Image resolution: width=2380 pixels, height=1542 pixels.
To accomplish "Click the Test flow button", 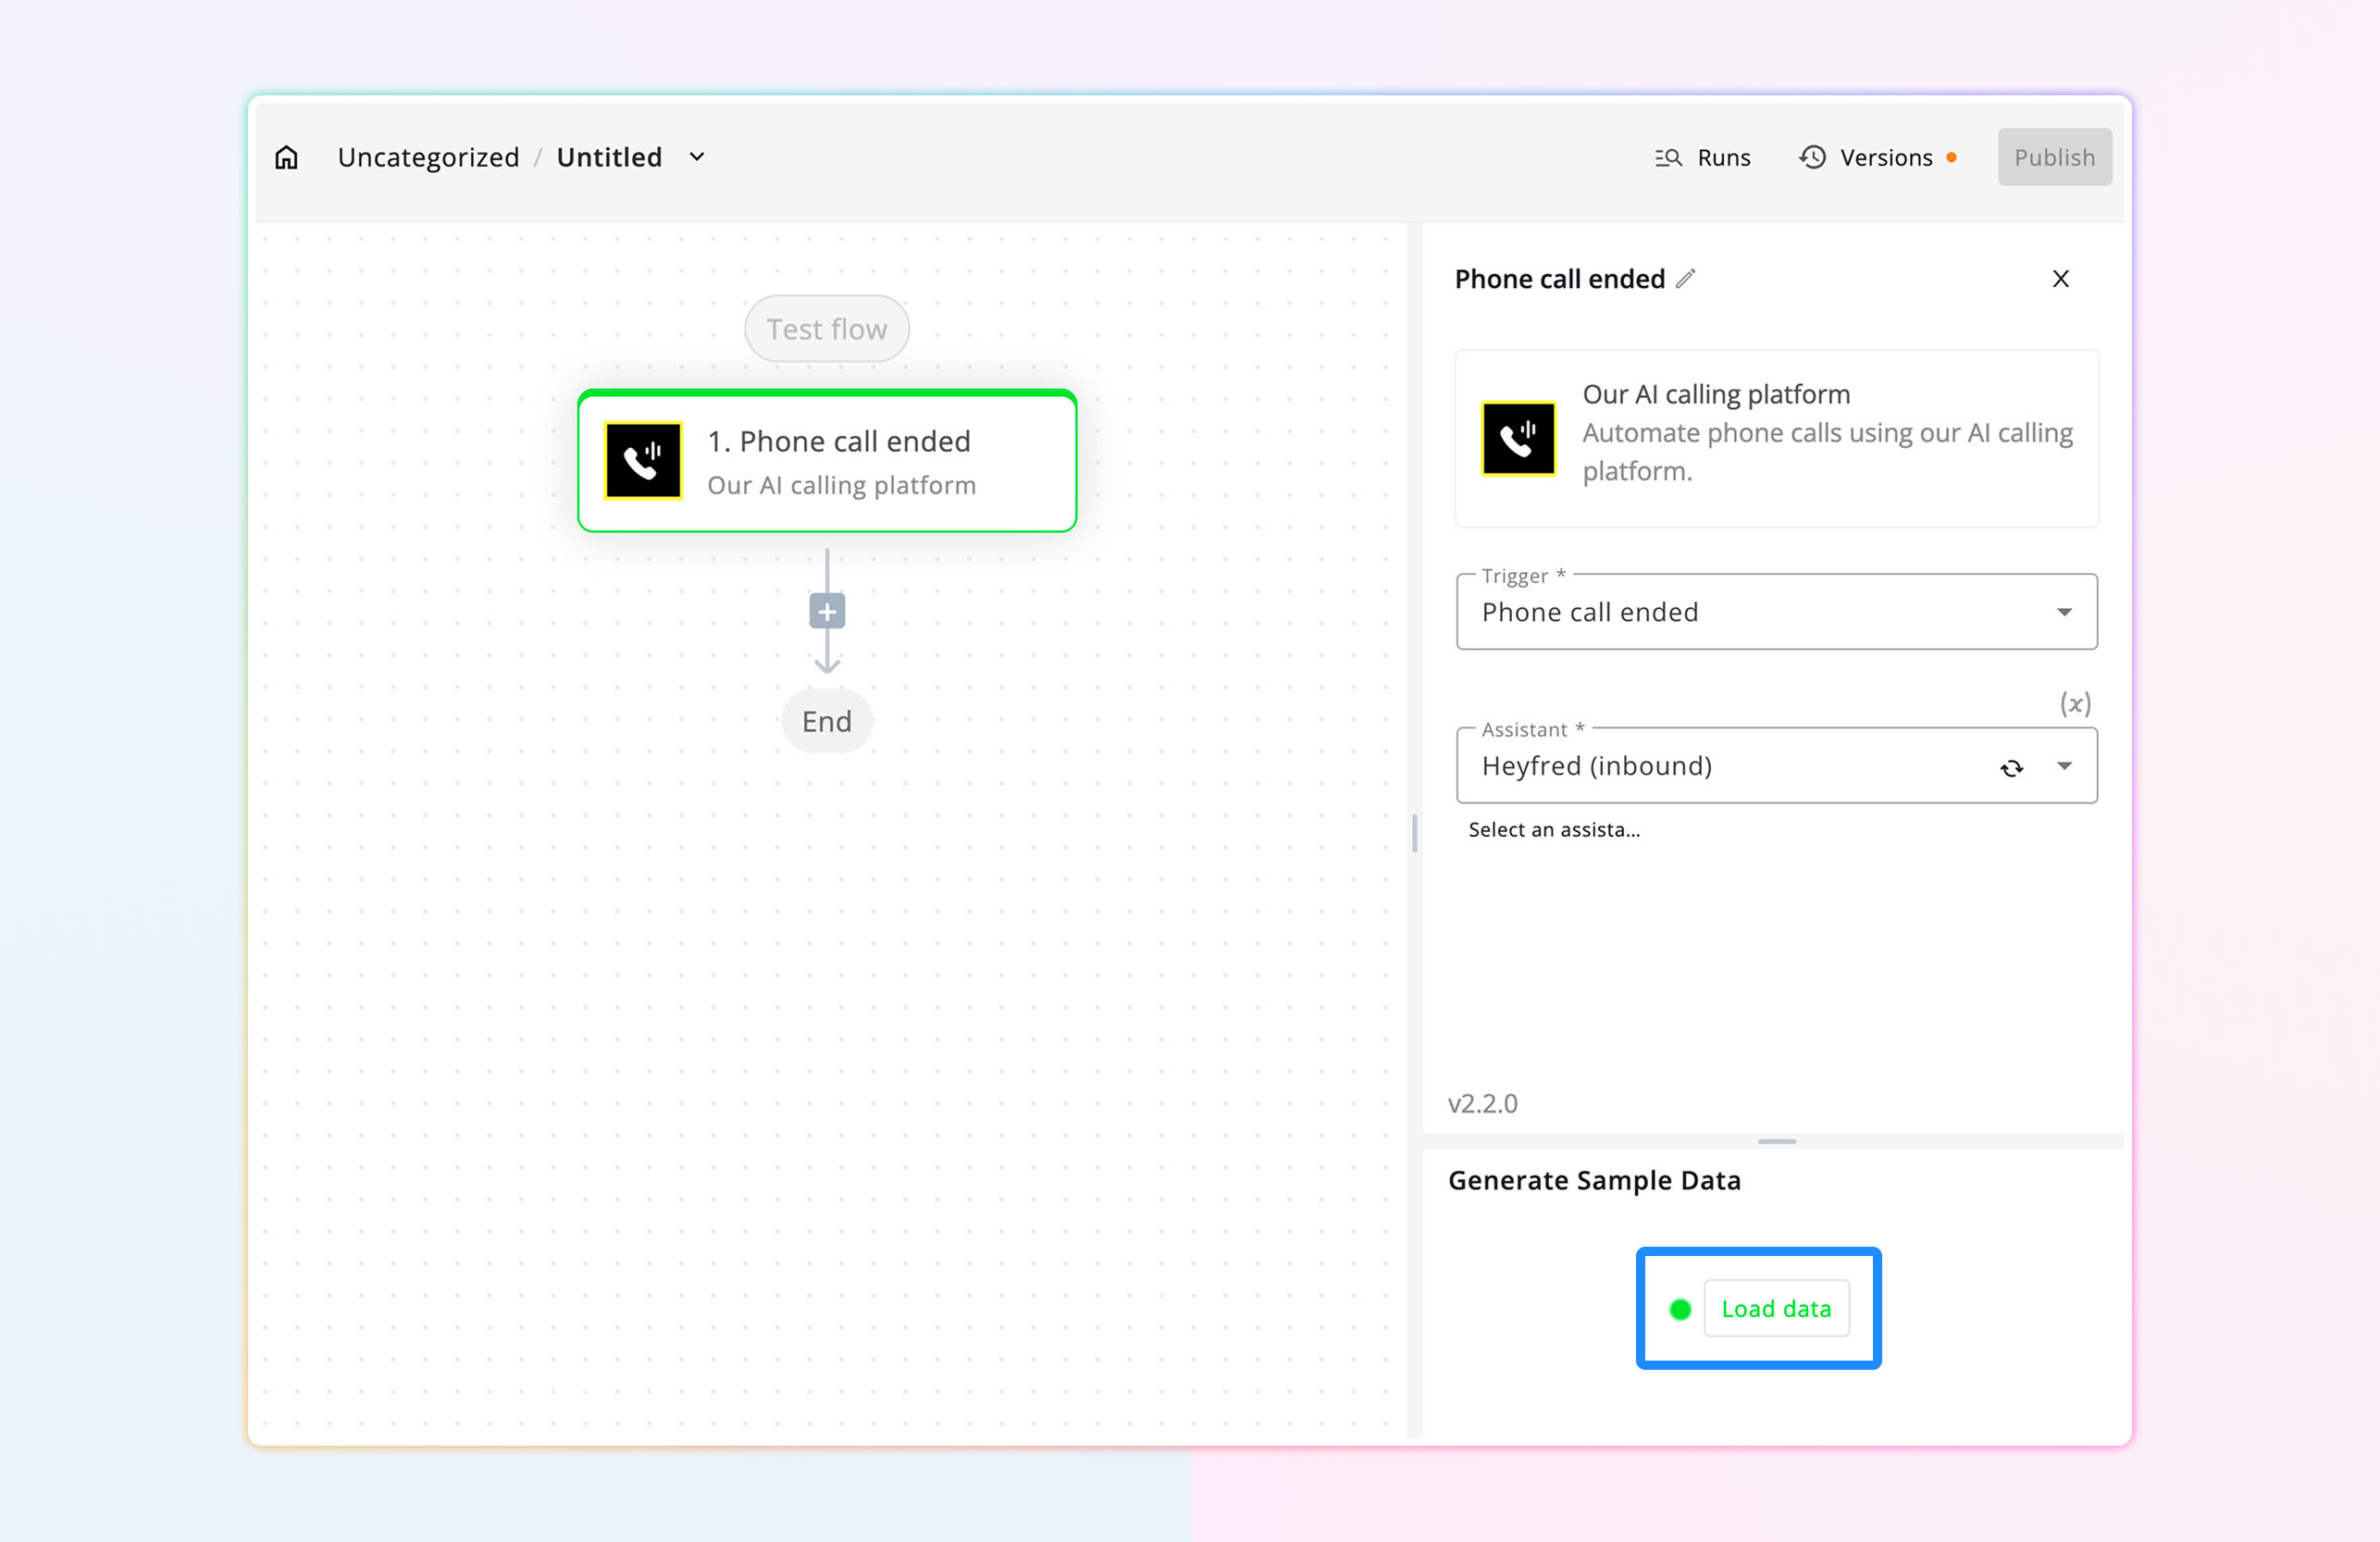I will click(x=826, y=329).
